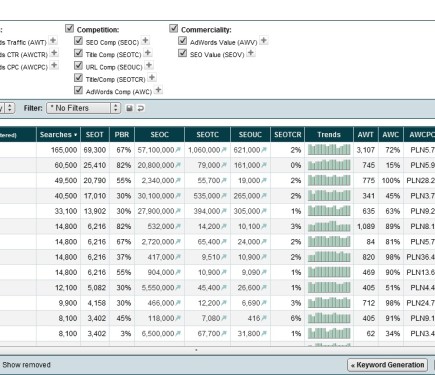Click plus icon next to SEO Comp (SEOC)

[x=145, y=41]
